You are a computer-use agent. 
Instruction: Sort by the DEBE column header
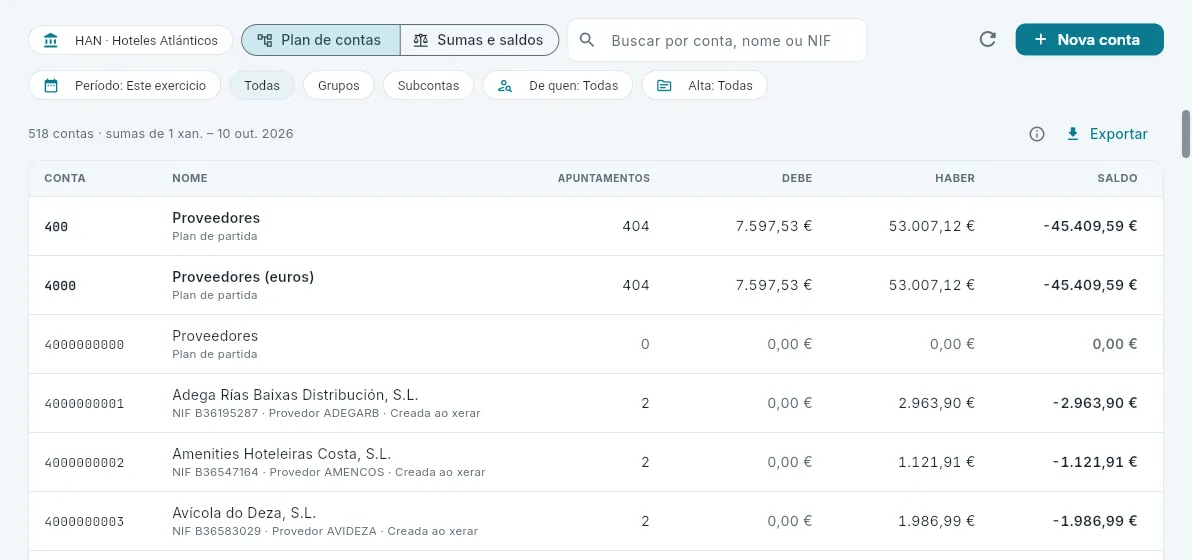tap(797, 179)
